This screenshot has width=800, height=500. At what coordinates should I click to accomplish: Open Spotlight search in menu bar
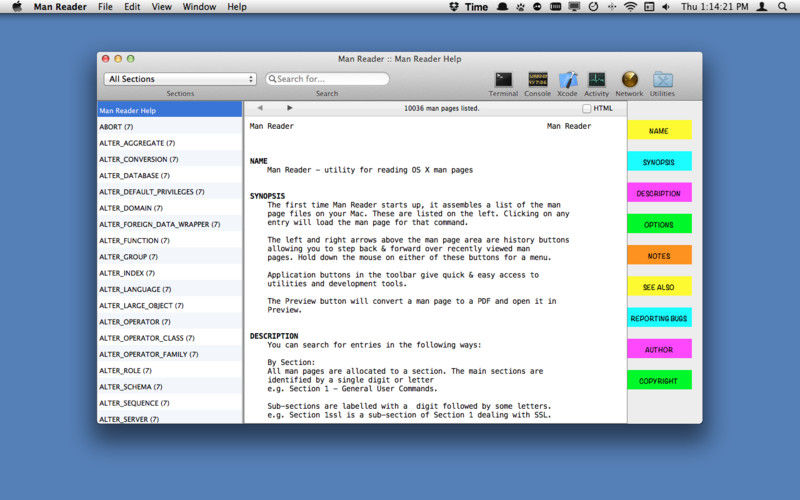[x=782, y=7]
